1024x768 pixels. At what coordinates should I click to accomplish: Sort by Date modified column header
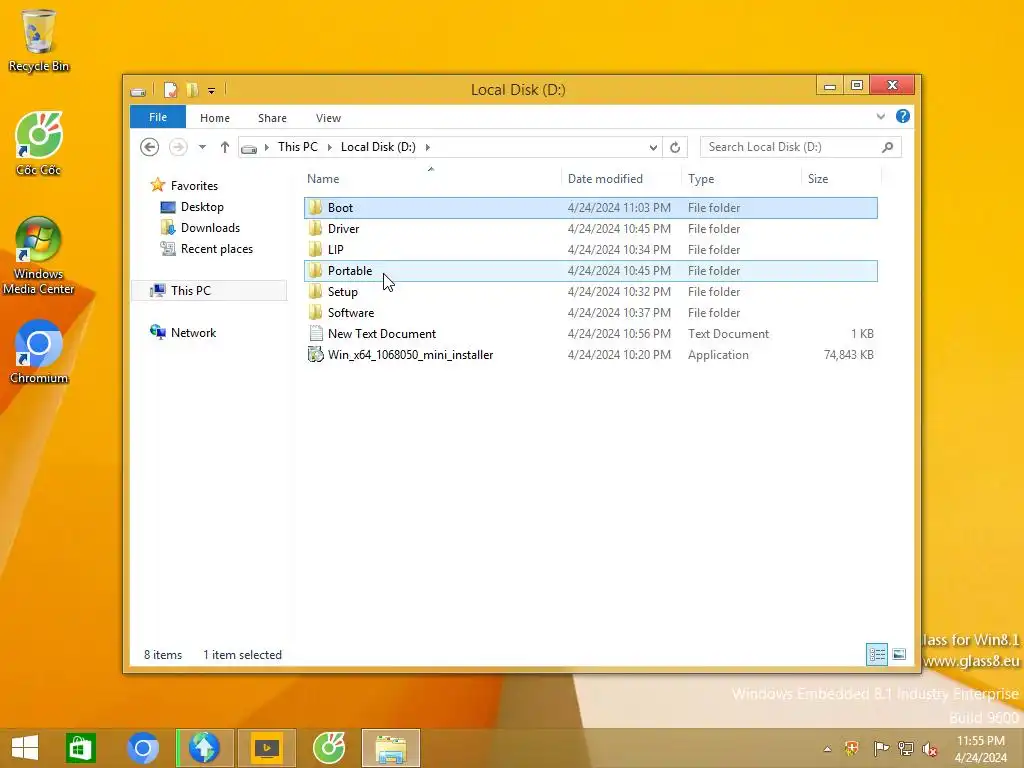click(620, 178)
